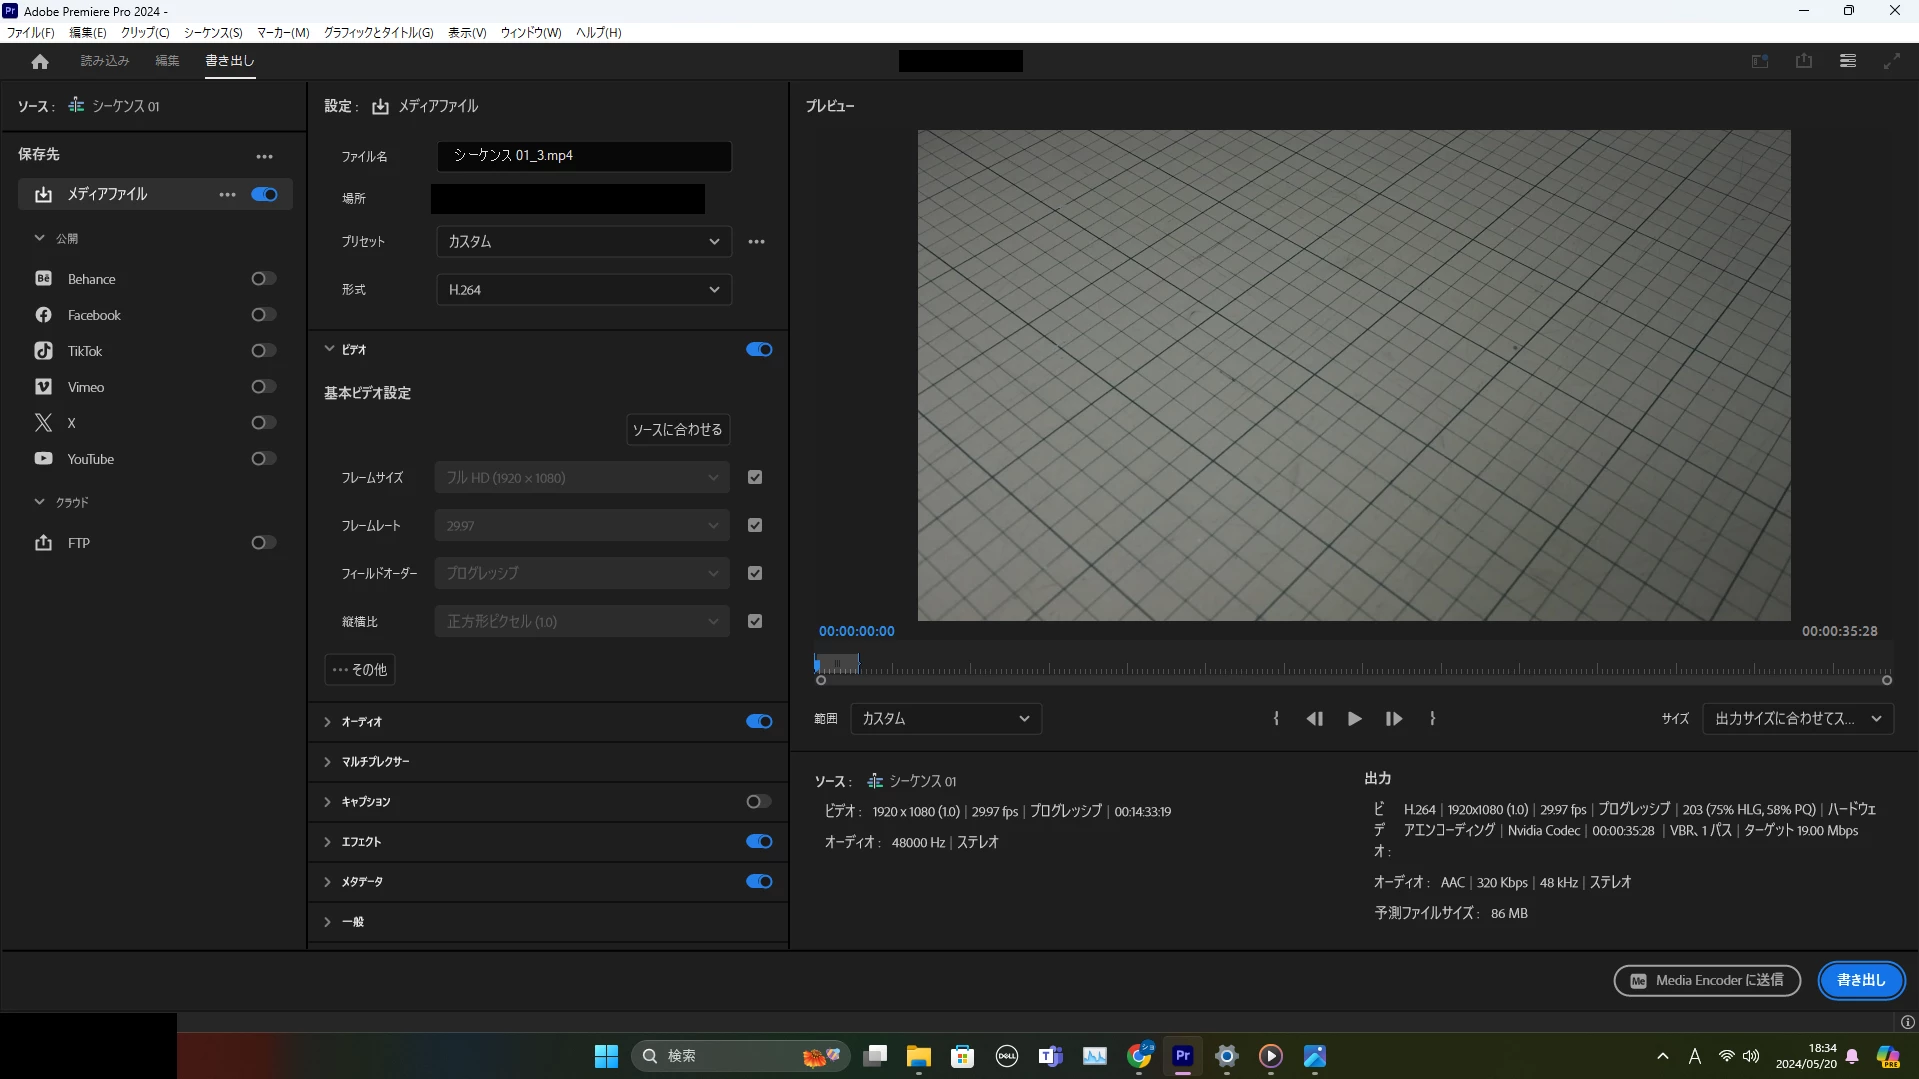This screenshot has width=1919, height=1079.
Task: Open ウィンドウ menu
Action: 531,33
